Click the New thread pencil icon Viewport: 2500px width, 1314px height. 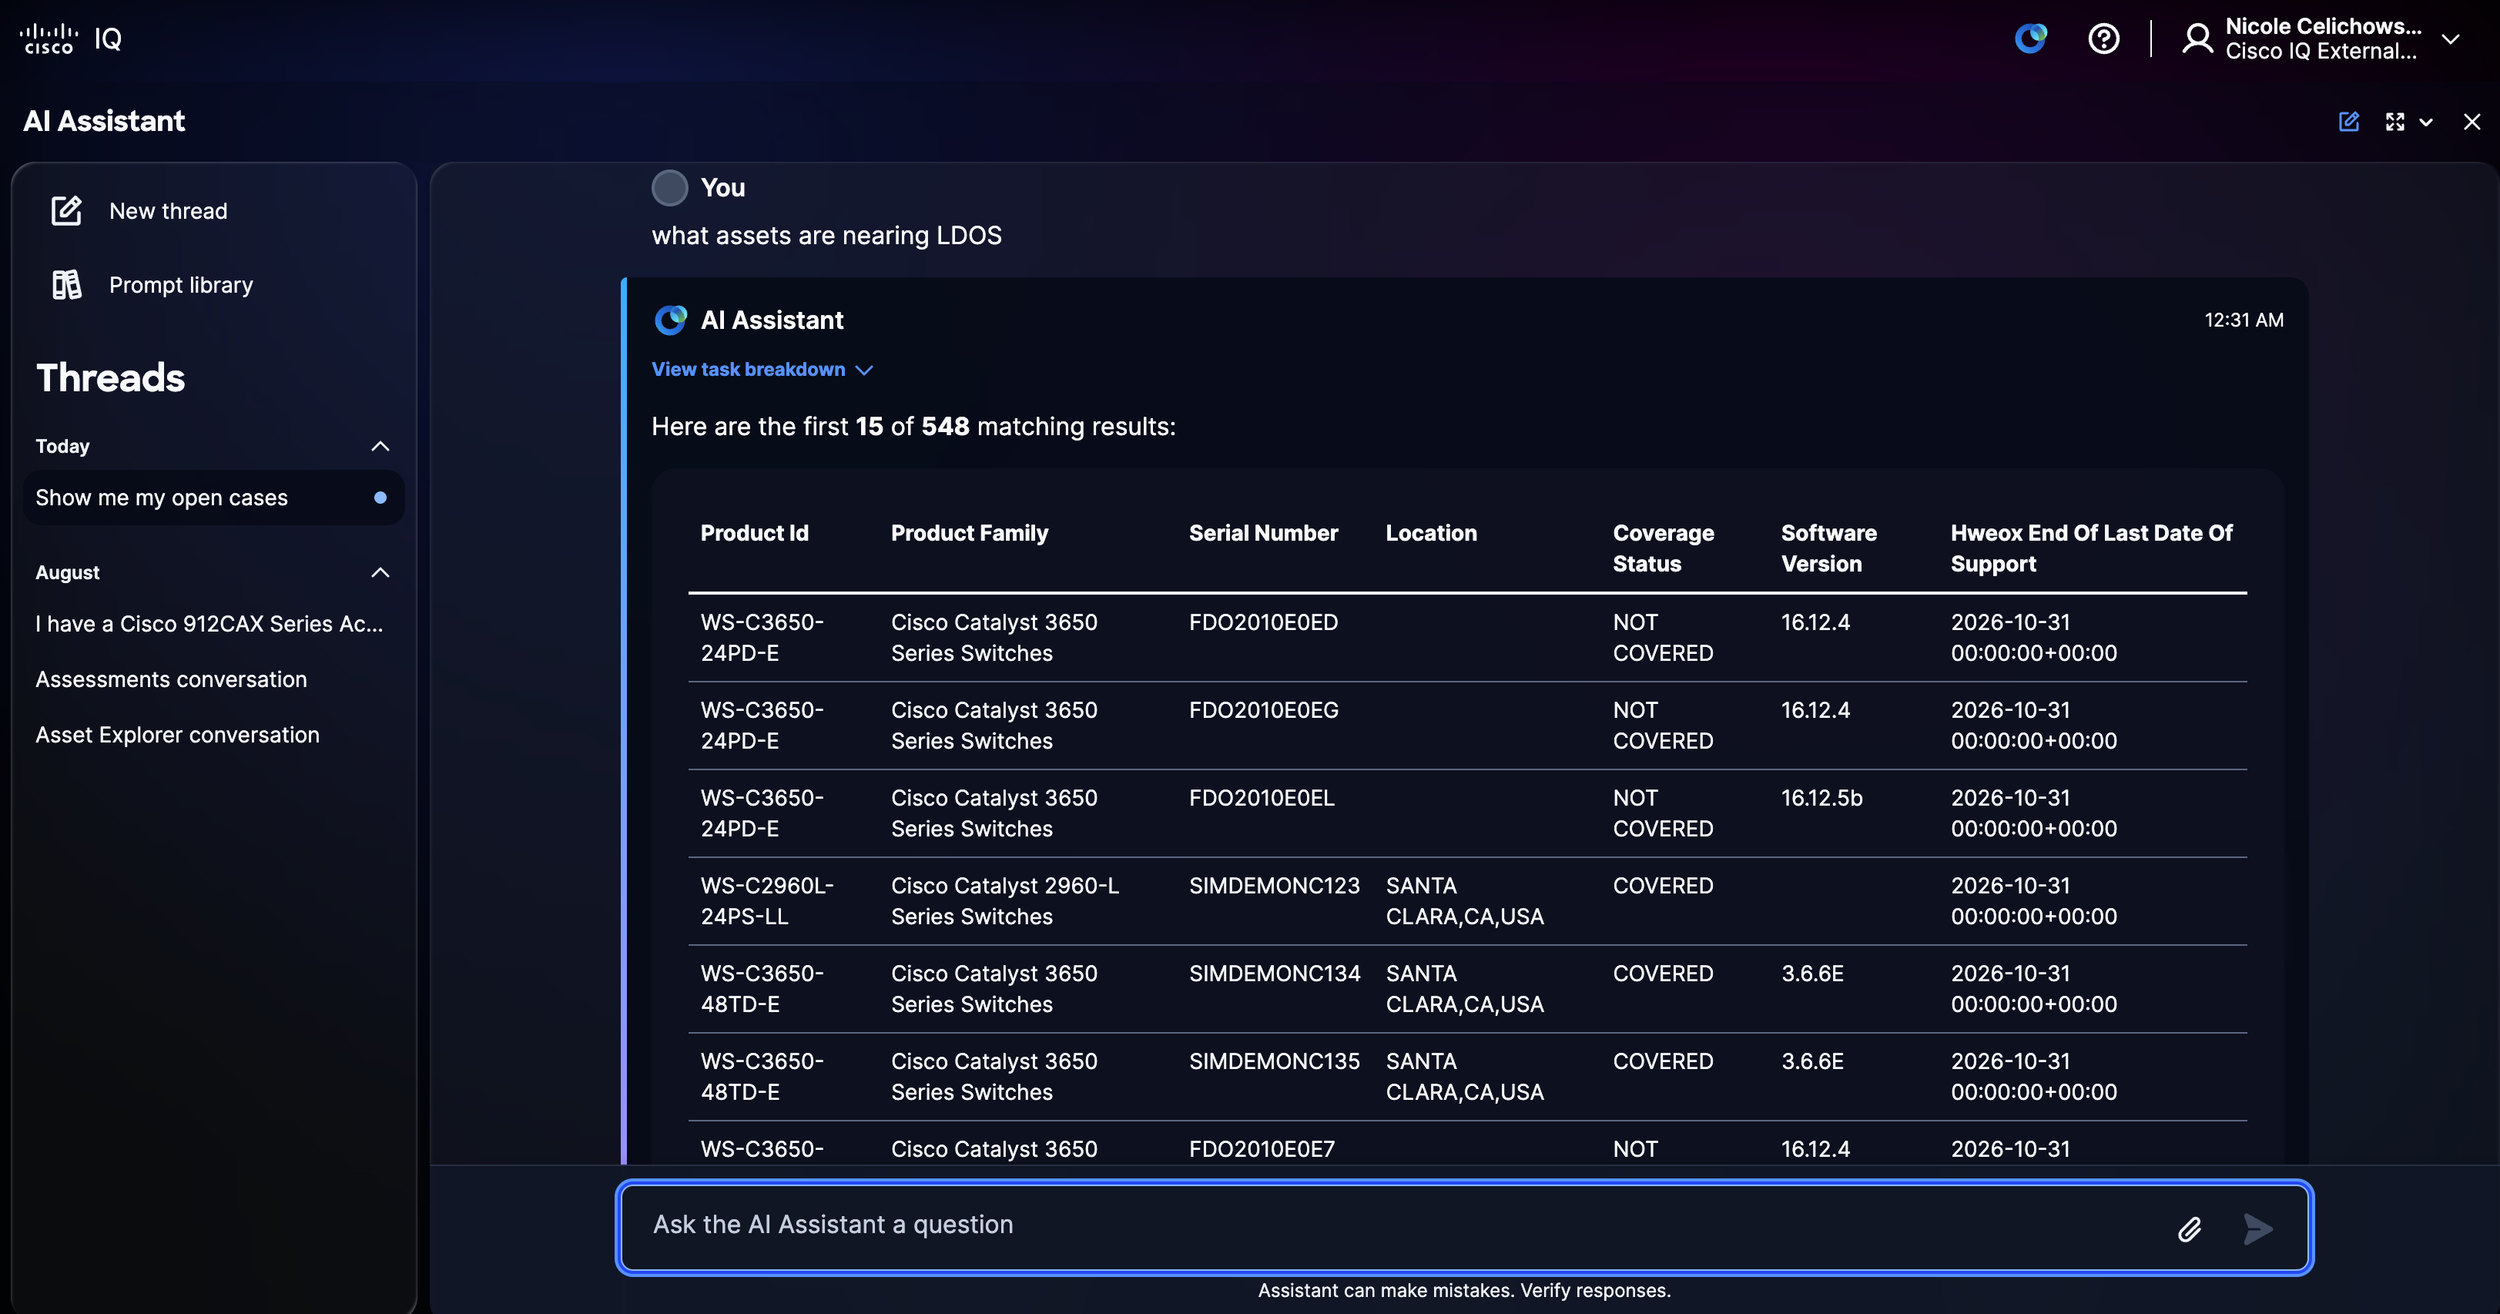point(67,211)
